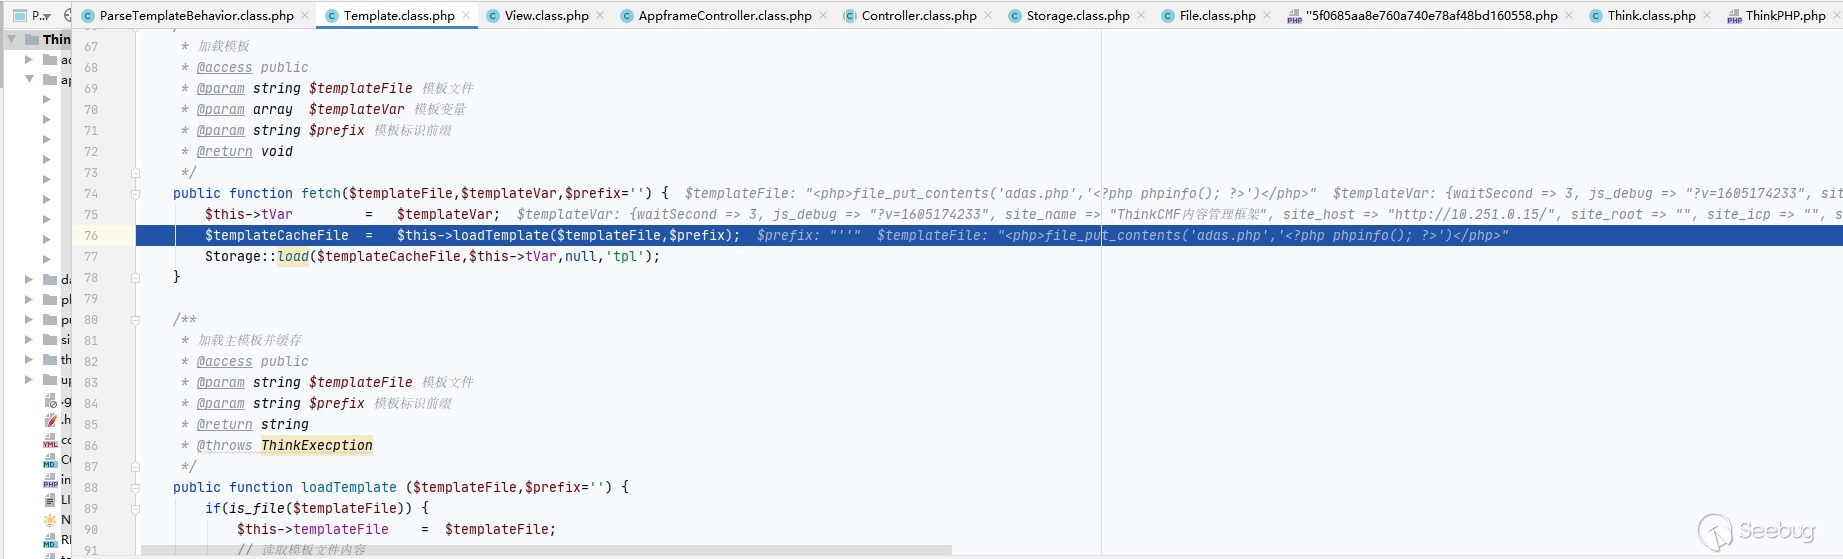Click the ThinkExecption class name on line 86
1843x559 pixels.
317,445
